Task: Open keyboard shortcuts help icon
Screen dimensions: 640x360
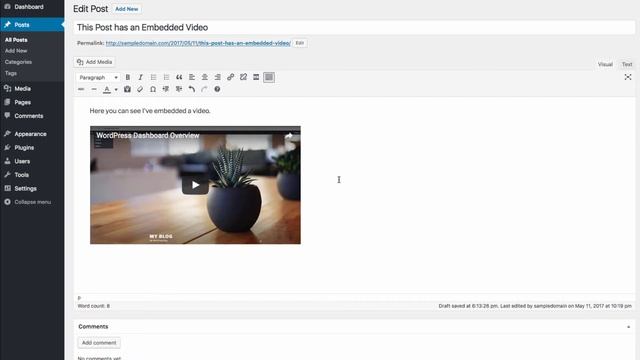Action: tap(217, 89)
